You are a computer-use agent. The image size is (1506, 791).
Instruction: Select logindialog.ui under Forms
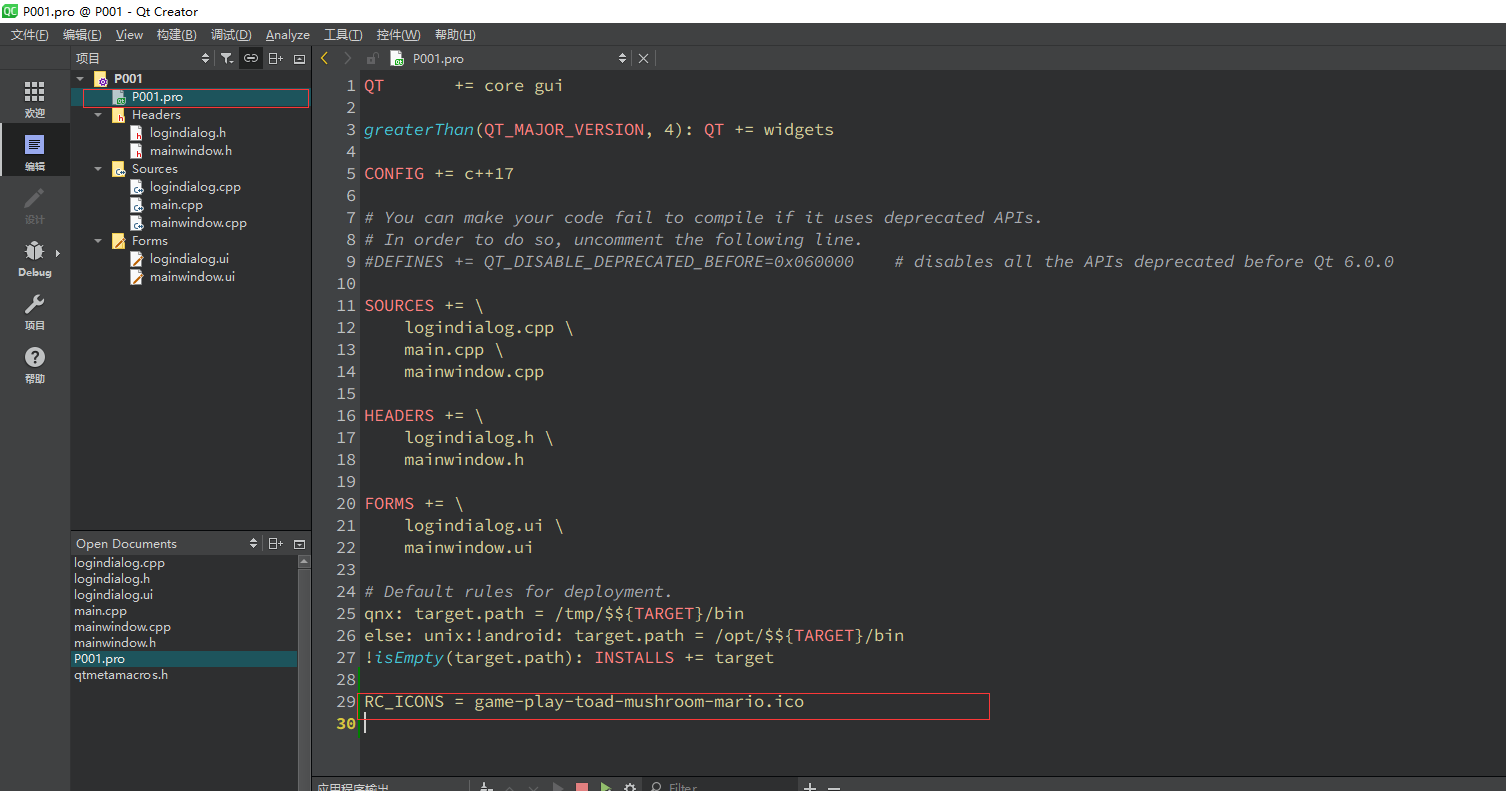189,259
